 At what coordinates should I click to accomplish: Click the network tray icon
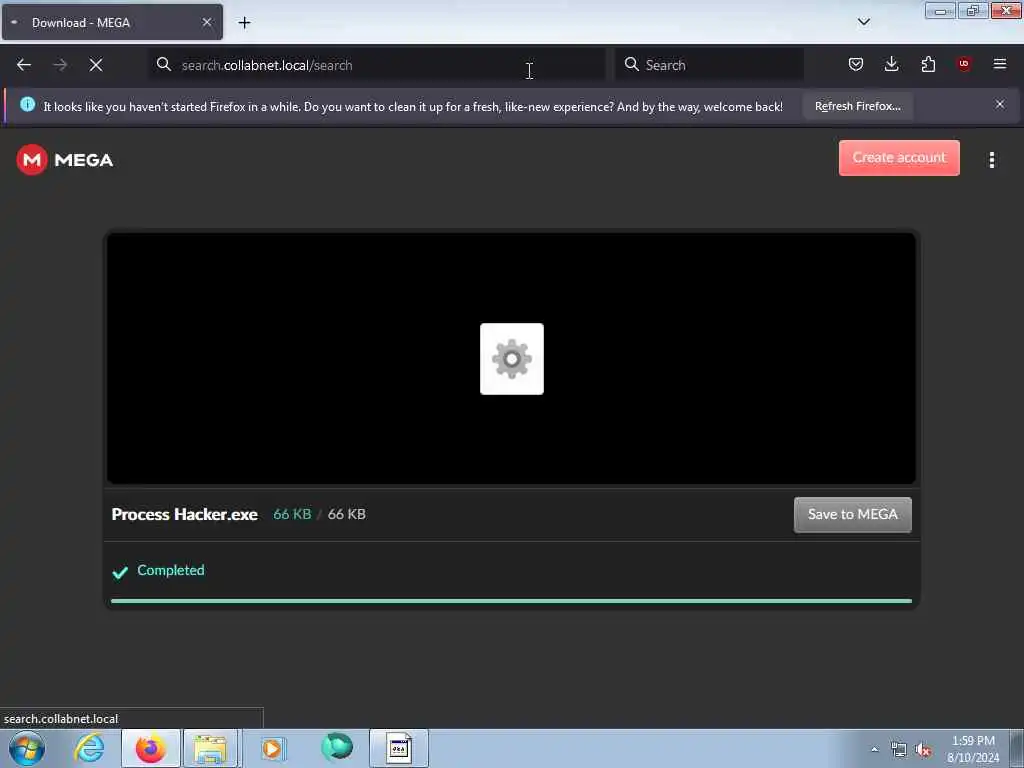[x=899, y=750]
